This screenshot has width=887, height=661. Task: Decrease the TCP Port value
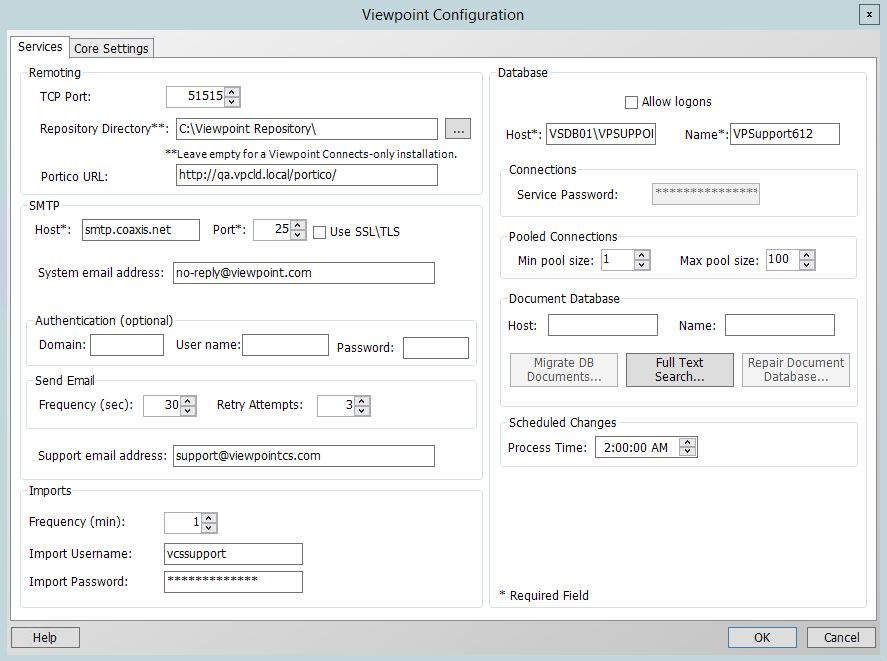(232, 102)
